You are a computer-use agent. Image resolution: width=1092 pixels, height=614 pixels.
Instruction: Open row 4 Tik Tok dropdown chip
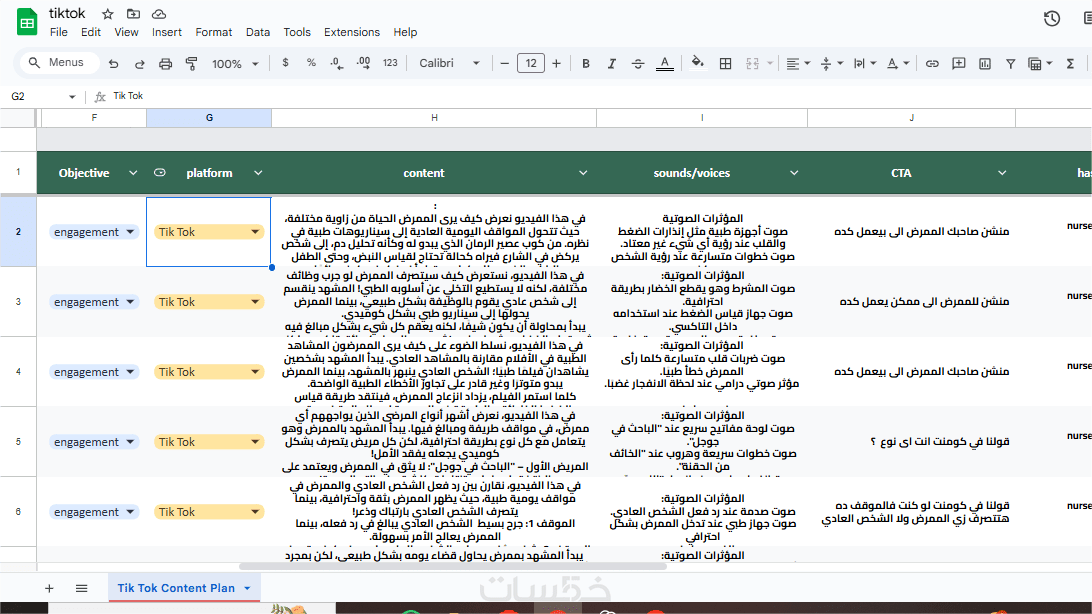pos(208,372)
